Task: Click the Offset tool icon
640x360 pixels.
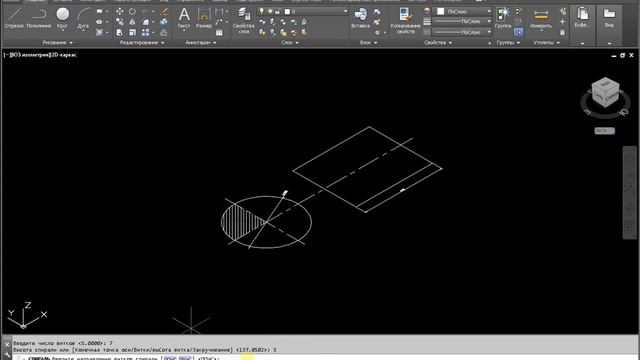Action: pyautogui.click(x=164, y=32)
